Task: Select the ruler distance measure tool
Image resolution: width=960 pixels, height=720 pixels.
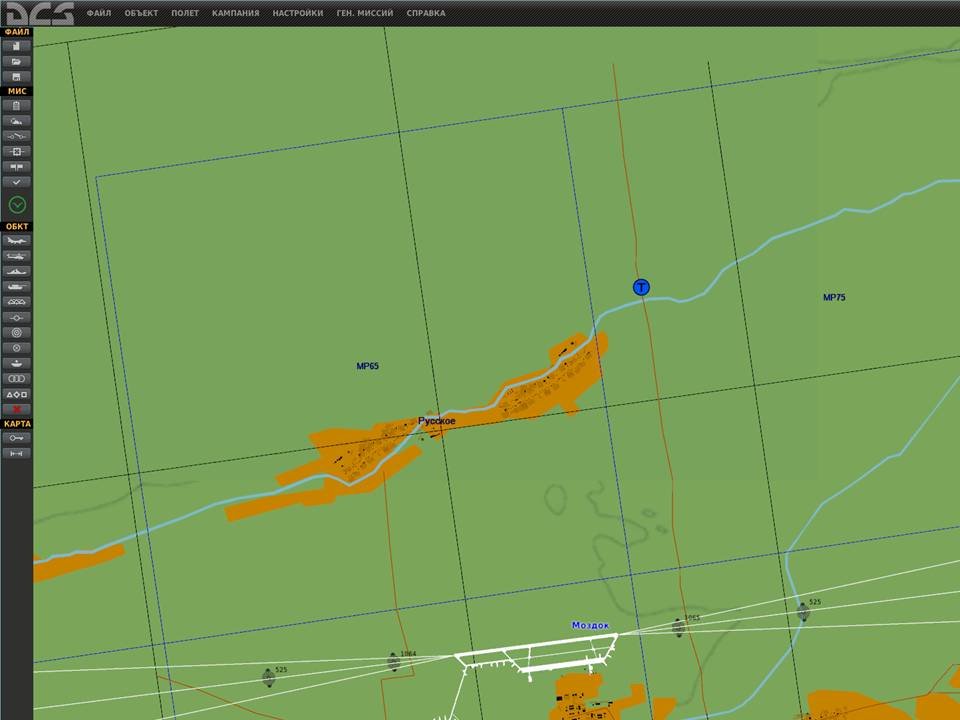Action: coord(17,453)
